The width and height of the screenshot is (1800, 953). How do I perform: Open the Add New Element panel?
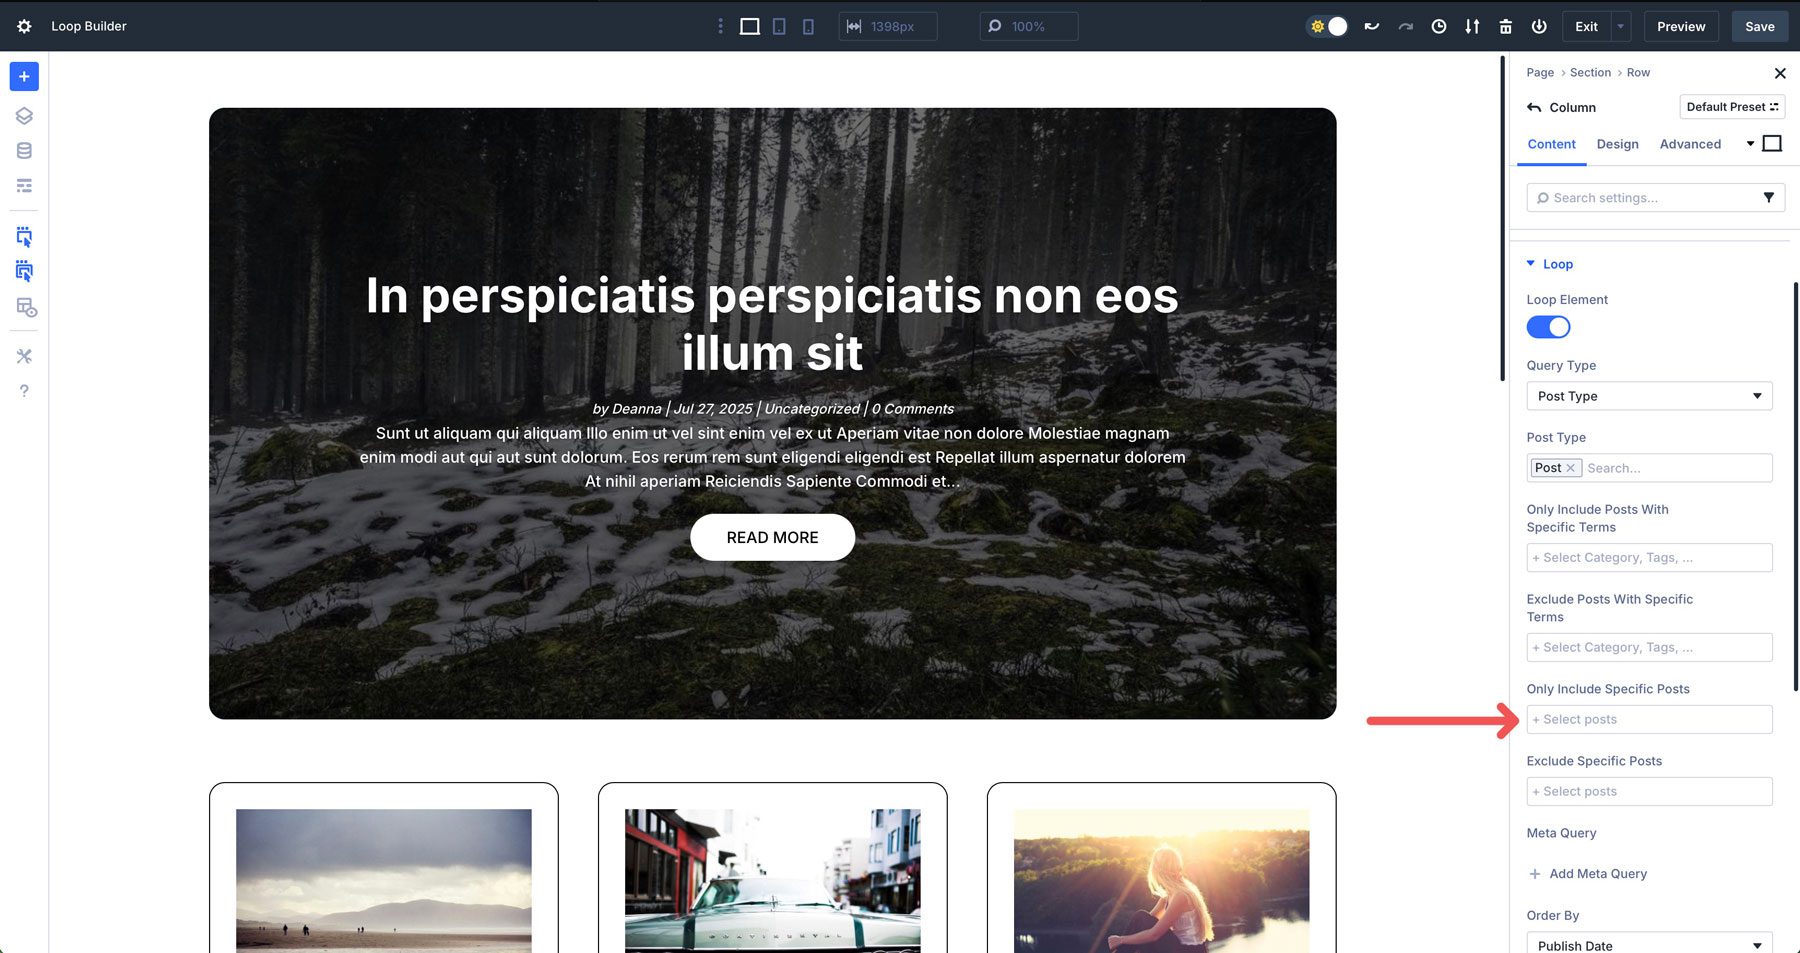point(23,76)
